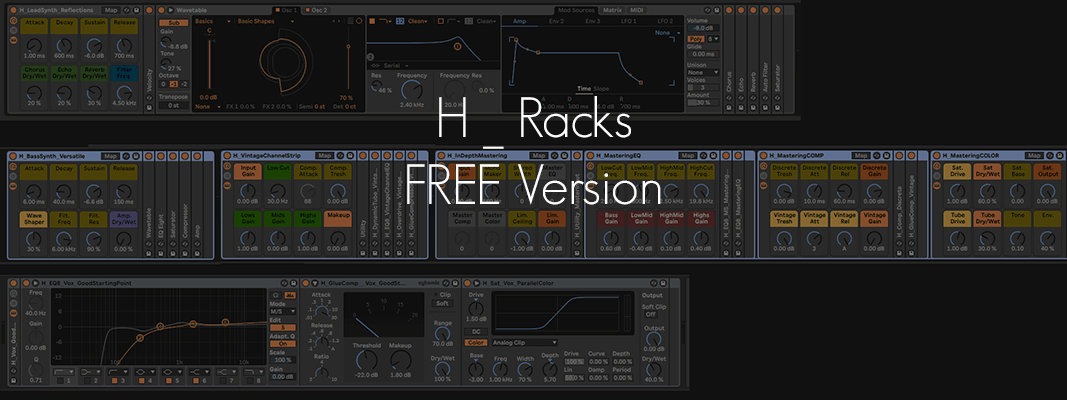The width and height of the screenshot is (1067, 400).
Task: Enable EQ Eight band 1 checkbox
Action: (x=60, y=380)
